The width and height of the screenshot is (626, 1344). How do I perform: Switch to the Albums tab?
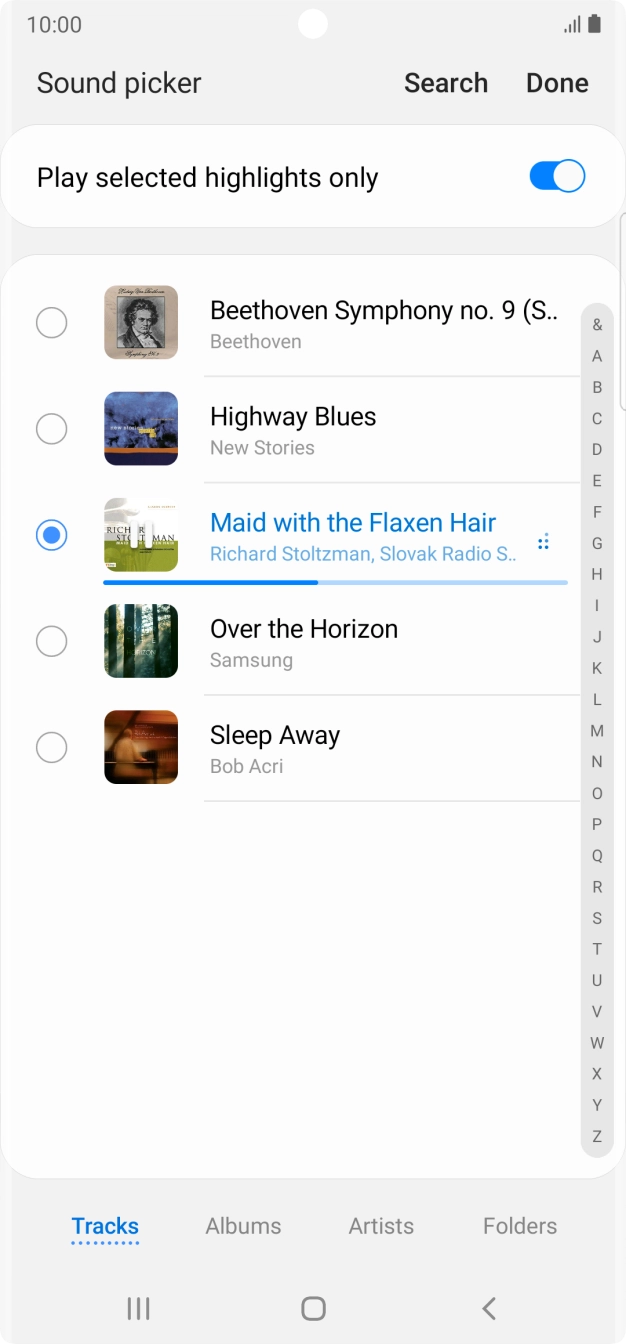(x=243, y=1226)
